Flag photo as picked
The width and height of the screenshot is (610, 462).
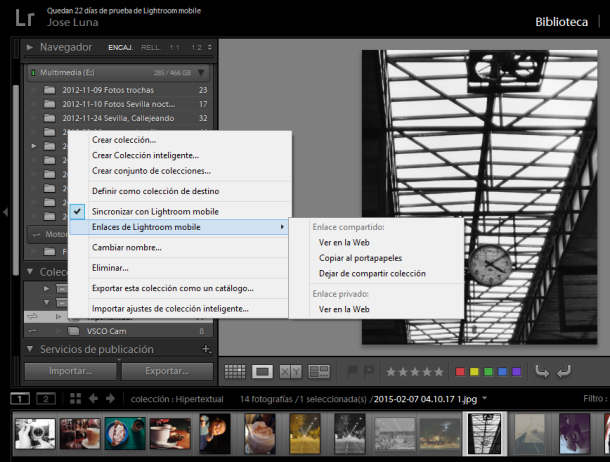(352, 371)
